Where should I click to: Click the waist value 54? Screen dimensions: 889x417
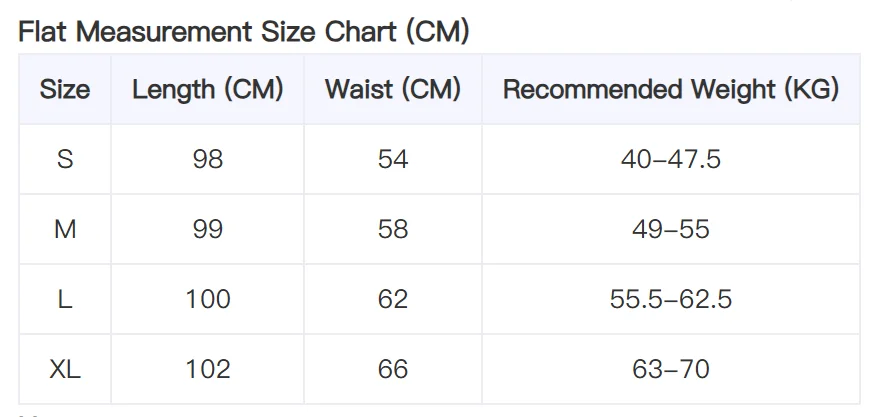[393, 159]
